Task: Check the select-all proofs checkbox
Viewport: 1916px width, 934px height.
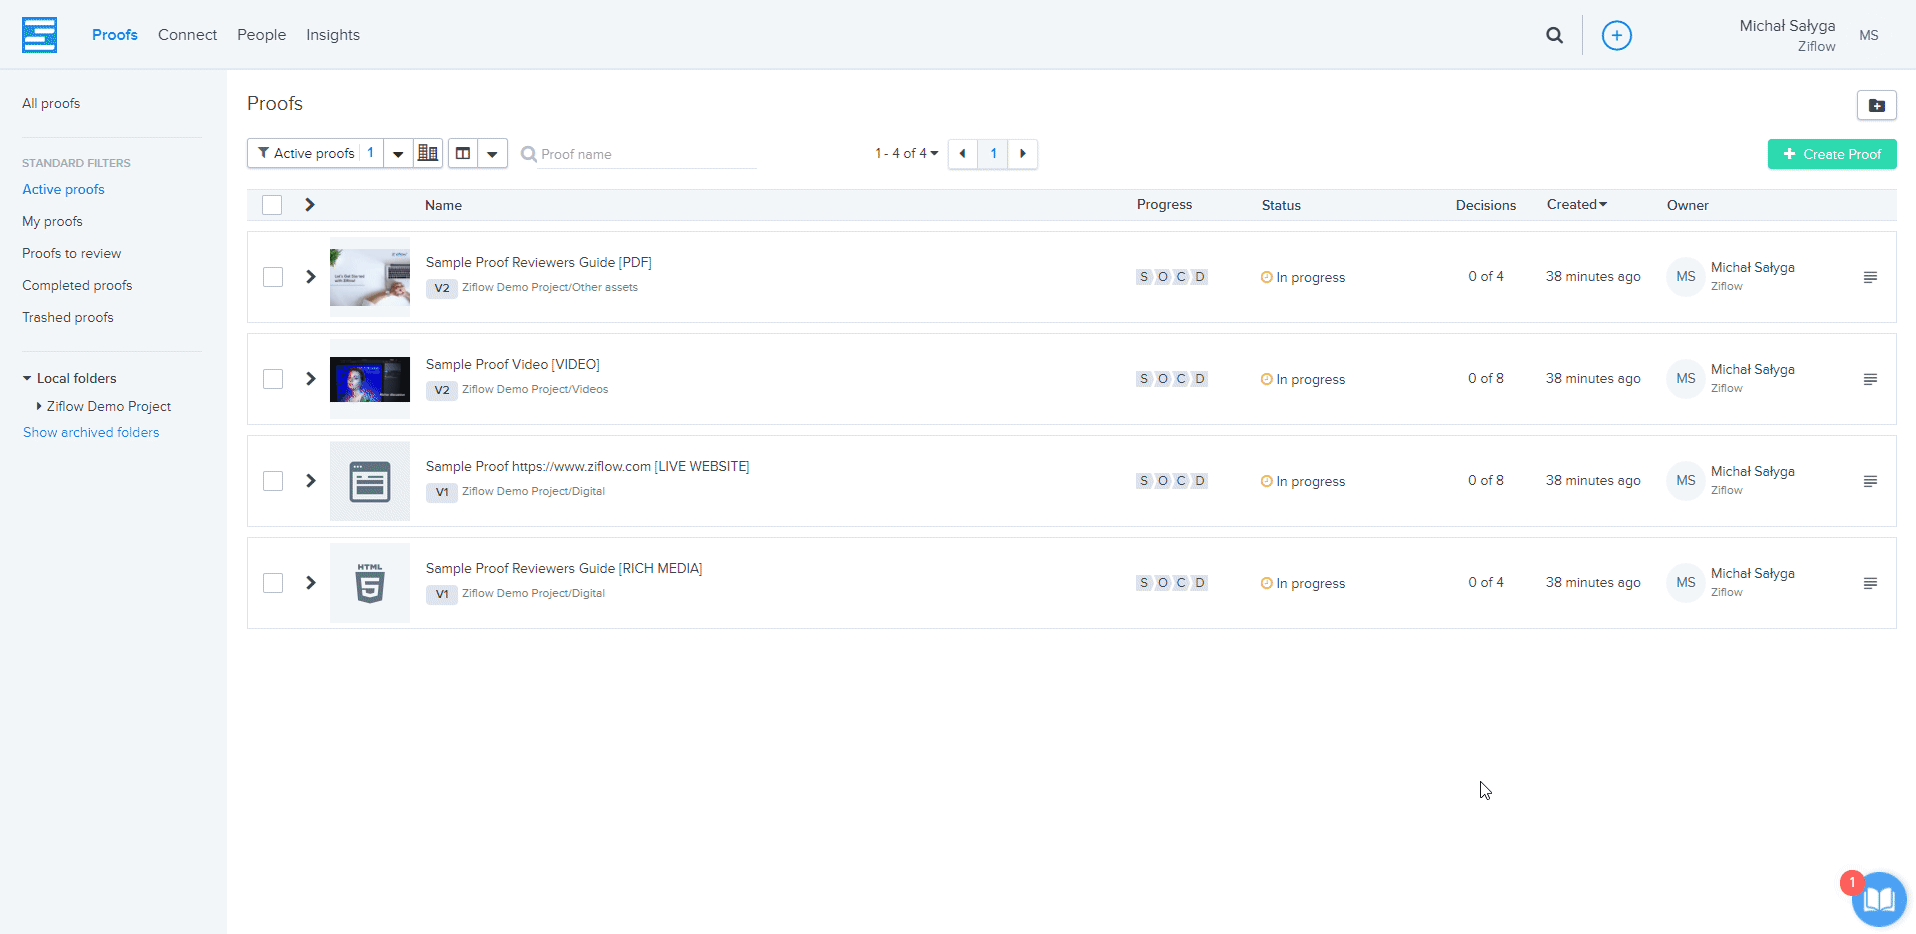Action: pyautogui.click(x=272, y=205)
